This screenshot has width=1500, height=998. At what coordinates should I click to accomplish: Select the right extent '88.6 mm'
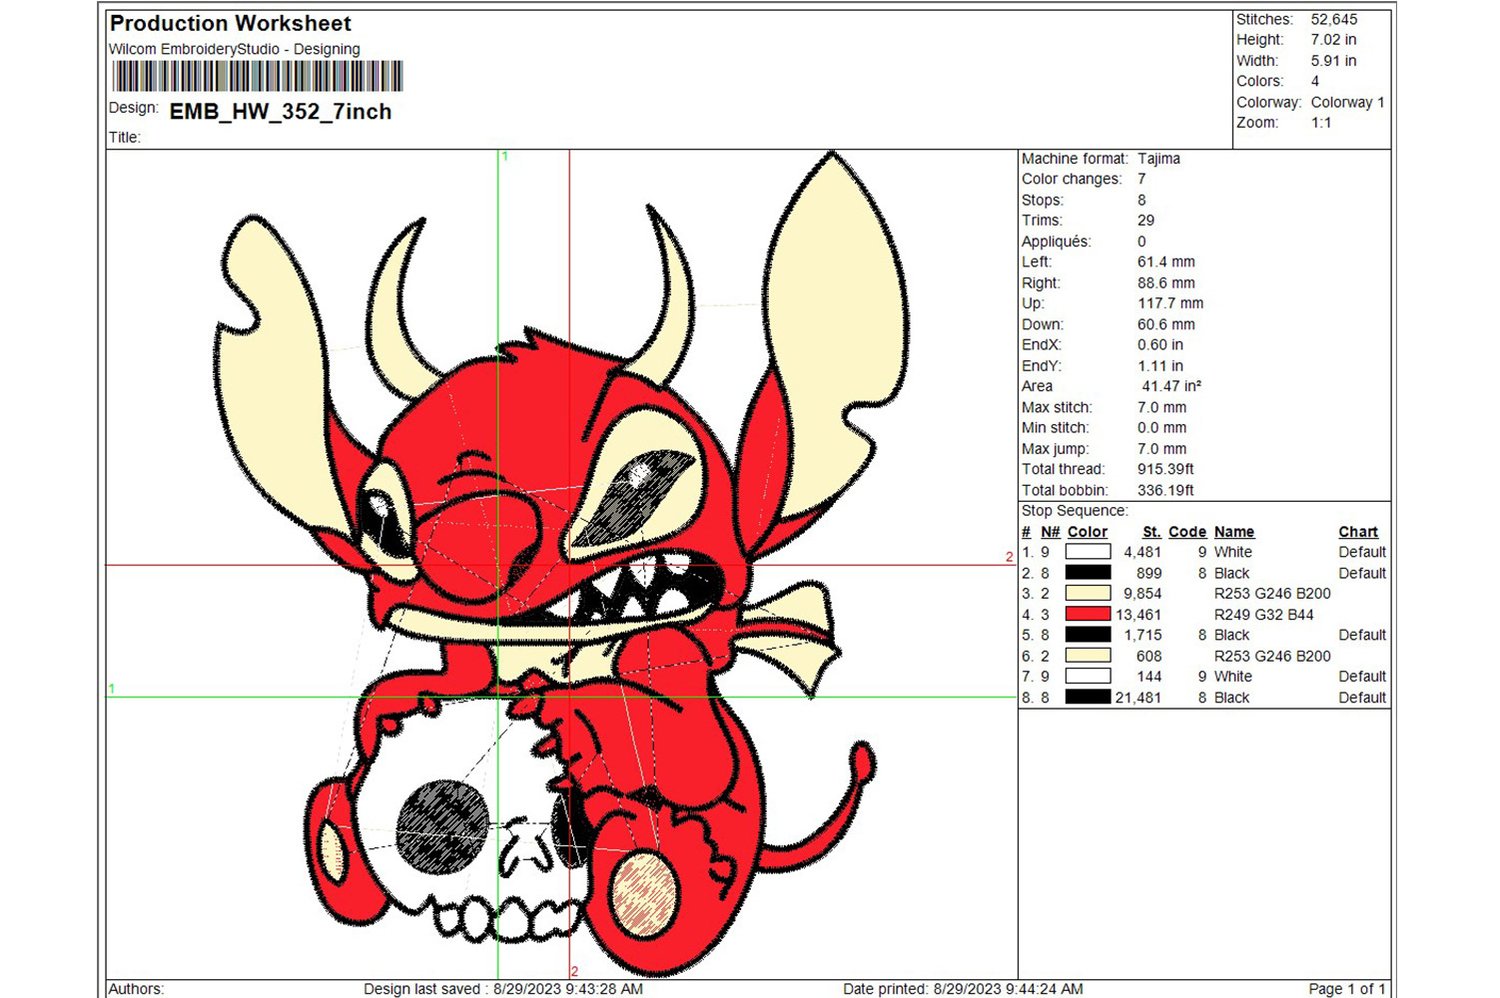click(x=1166, y=283)
